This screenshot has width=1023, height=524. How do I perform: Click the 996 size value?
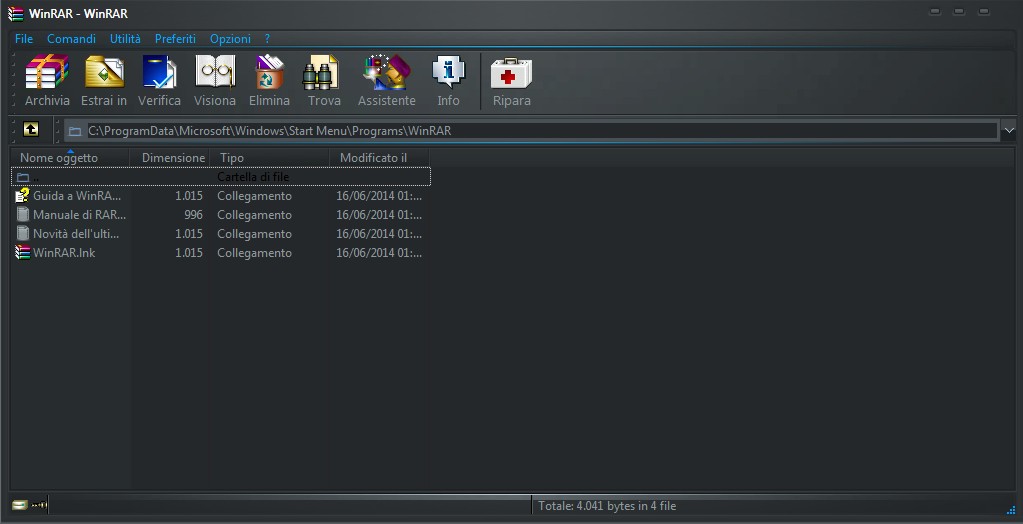pos(193,215)
